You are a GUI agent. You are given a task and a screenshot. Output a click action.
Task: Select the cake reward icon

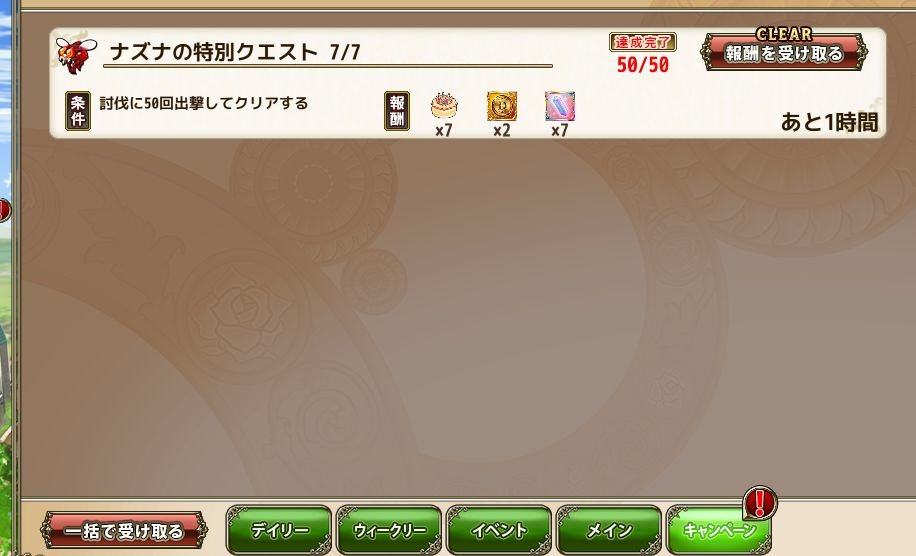pyautogui.click(x=444, y=106)
